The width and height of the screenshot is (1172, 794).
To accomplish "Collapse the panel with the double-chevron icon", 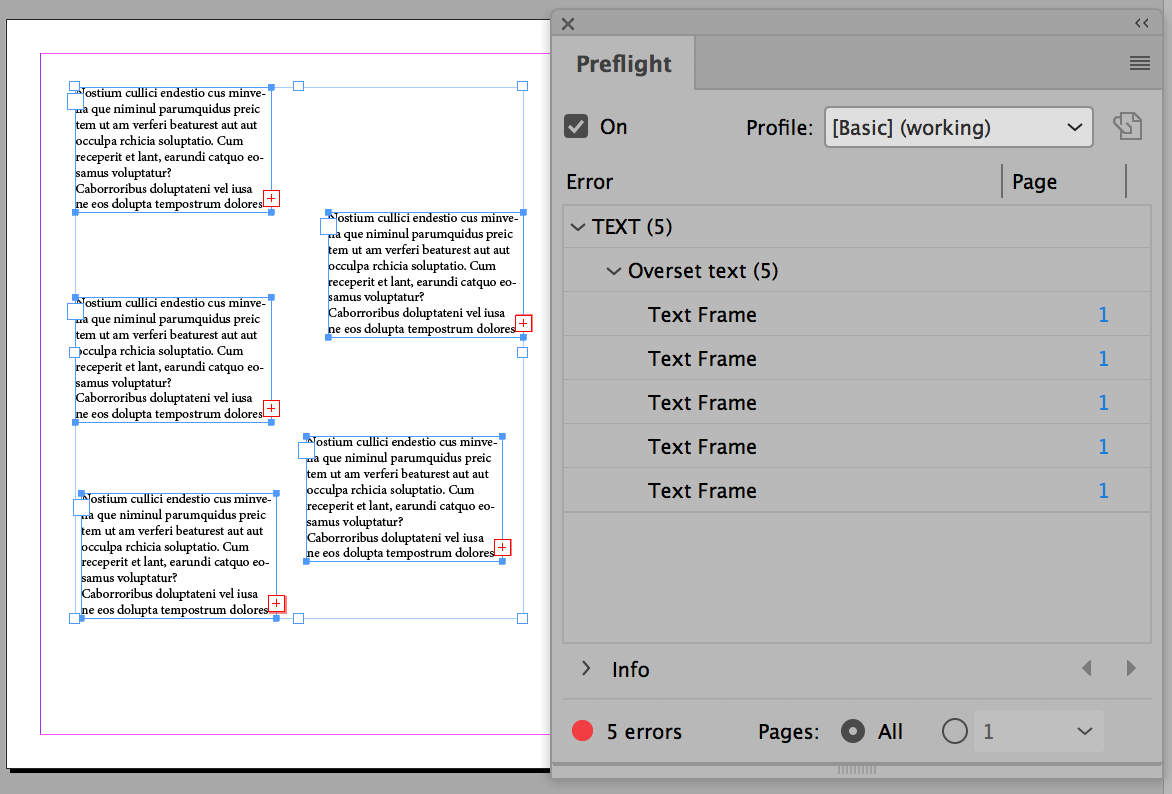I will click(1141, 23).
